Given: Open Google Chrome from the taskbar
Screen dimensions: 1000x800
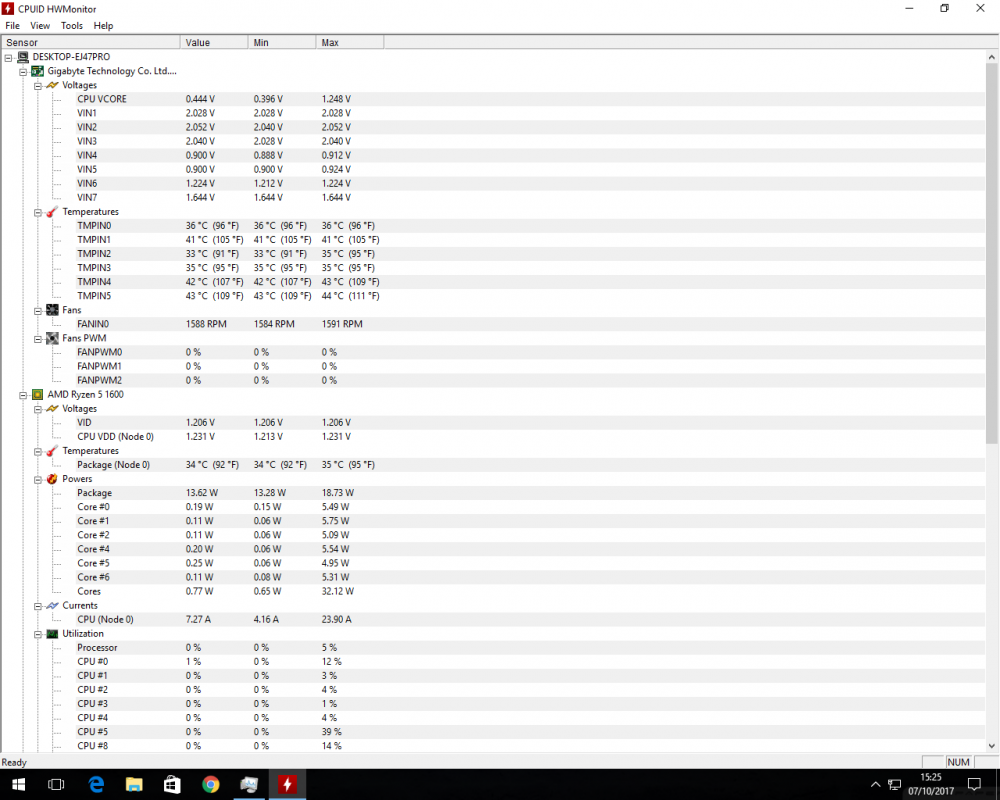Looking at the screenshot, I should [x=210, y=784].
